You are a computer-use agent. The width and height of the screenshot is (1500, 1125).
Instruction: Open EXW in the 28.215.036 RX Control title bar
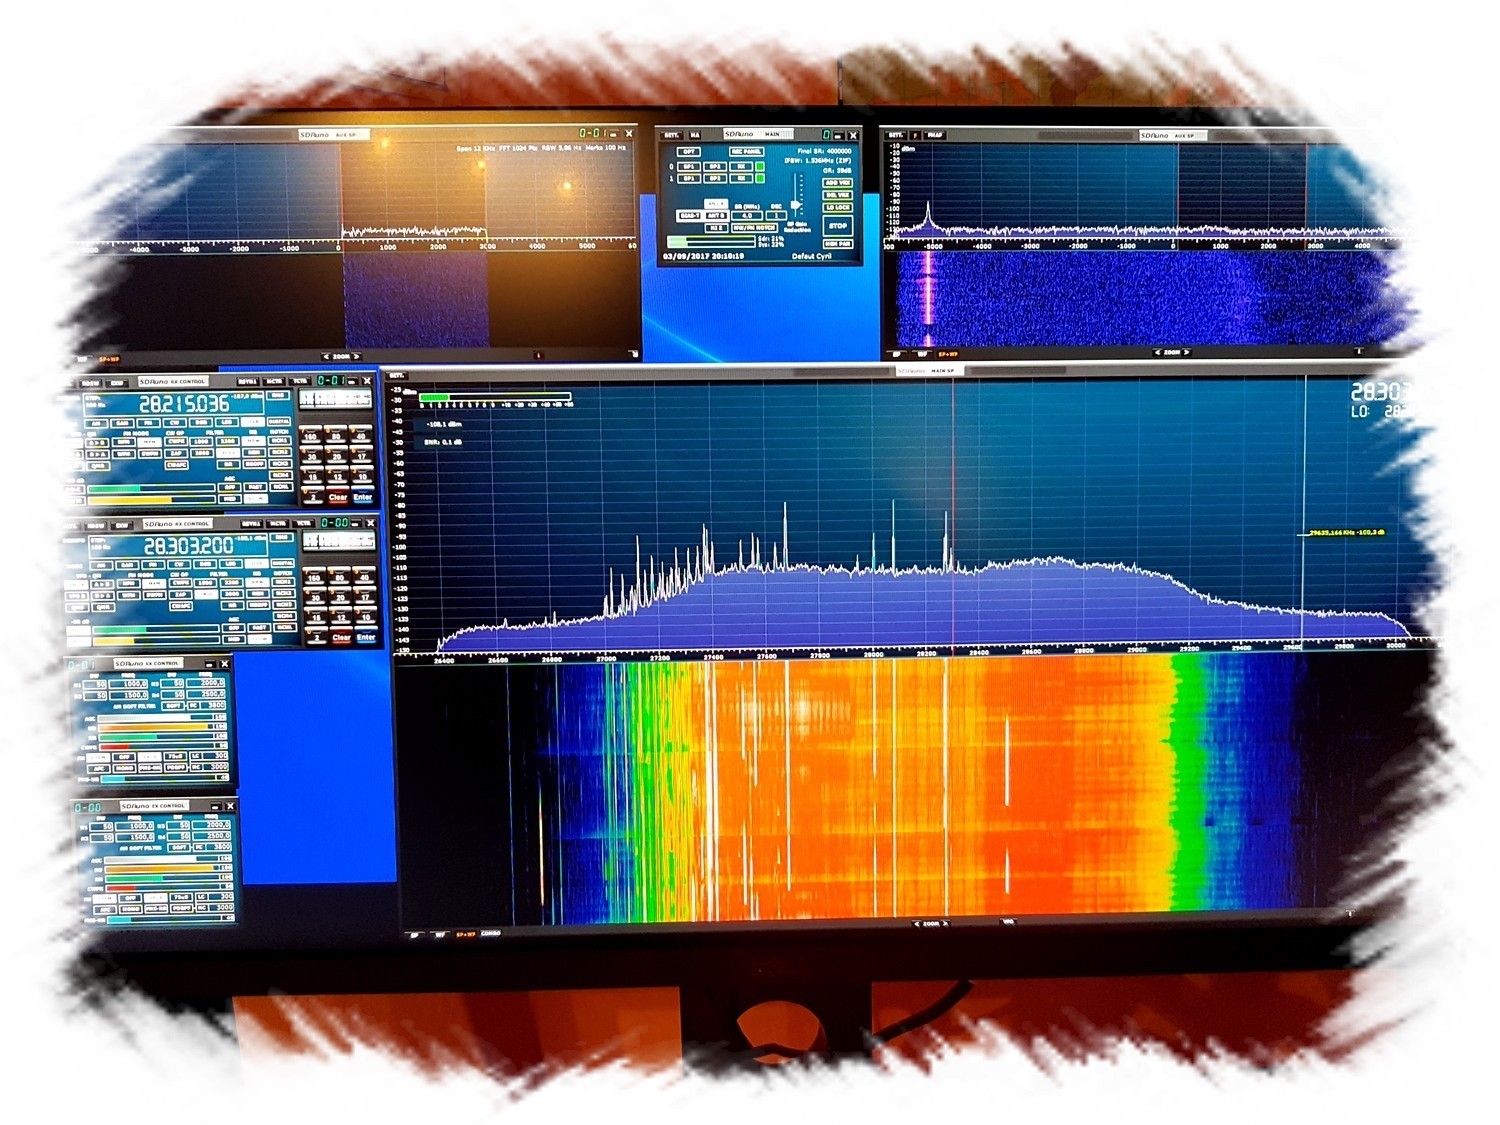pyautogui.click(x=117, y=383)
